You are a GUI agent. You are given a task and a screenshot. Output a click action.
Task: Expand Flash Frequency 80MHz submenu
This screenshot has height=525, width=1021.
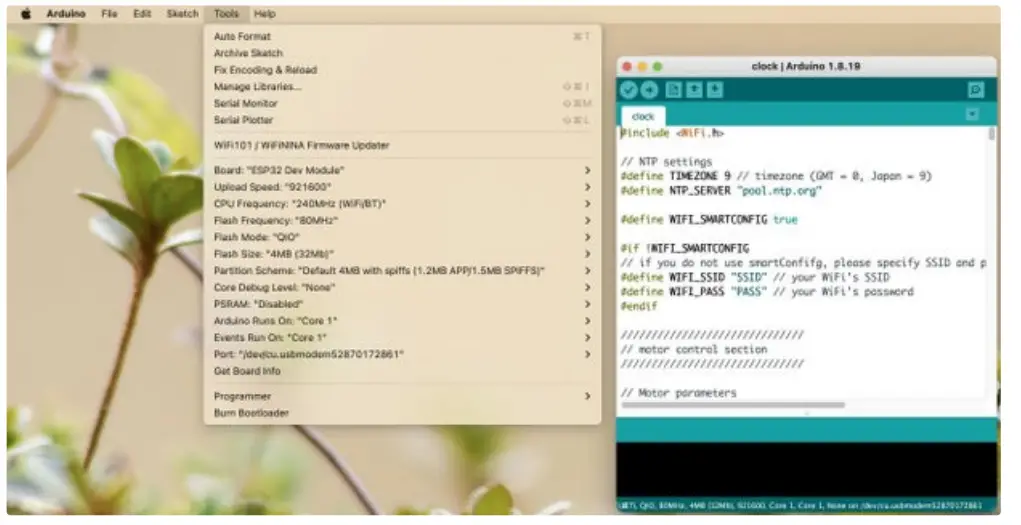coord(402,221)
